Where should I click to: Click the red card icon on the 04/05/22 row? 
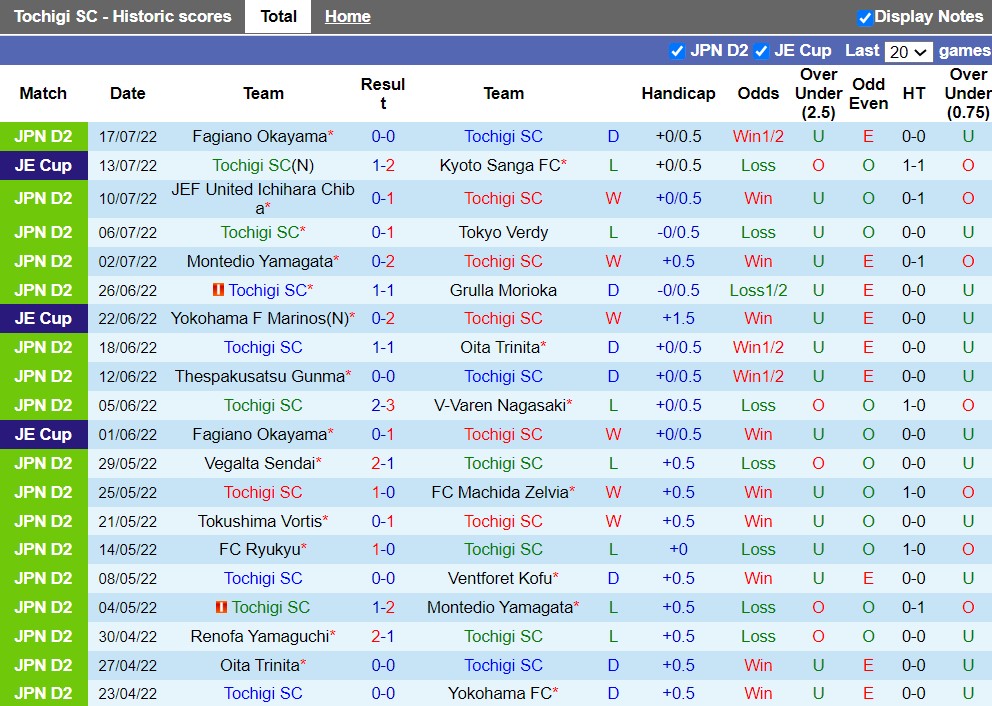coord(221,607)
